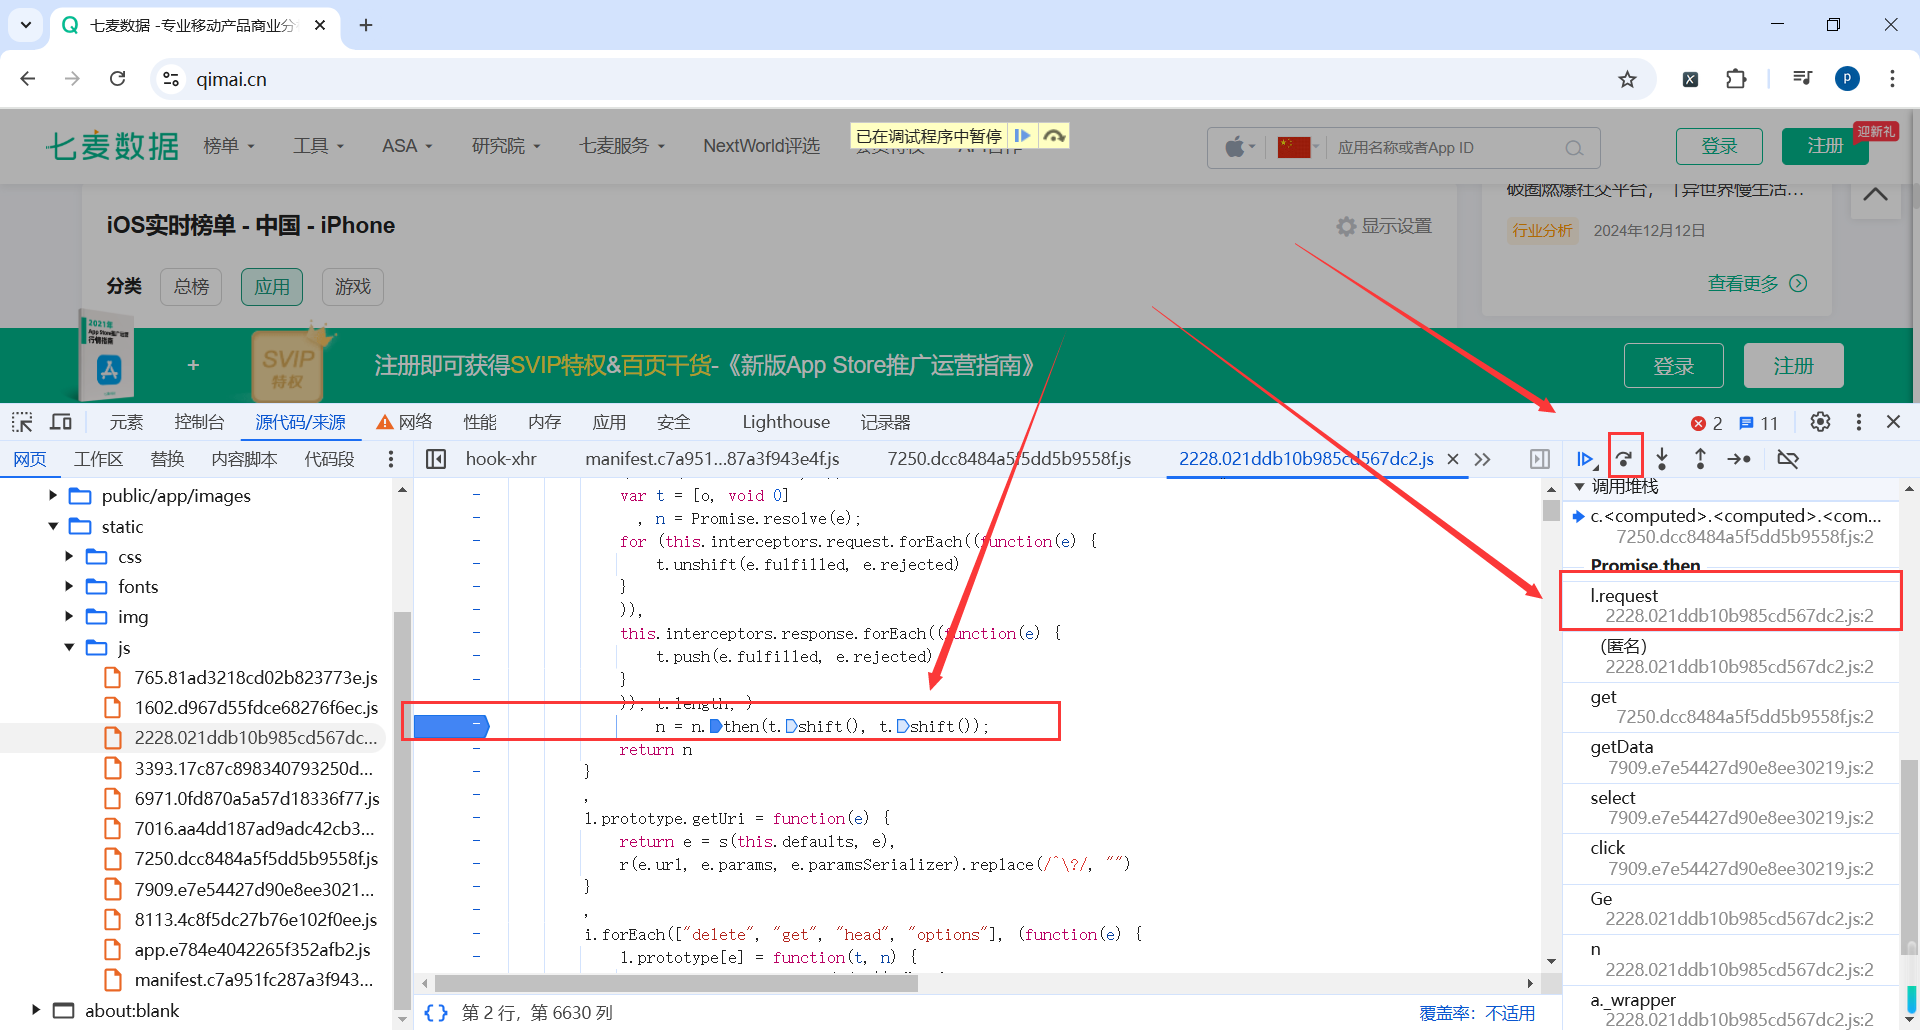Screen dimensions: 1920x1030
Task: Activate the inspect element picker
Action: [x=22, y=422]
